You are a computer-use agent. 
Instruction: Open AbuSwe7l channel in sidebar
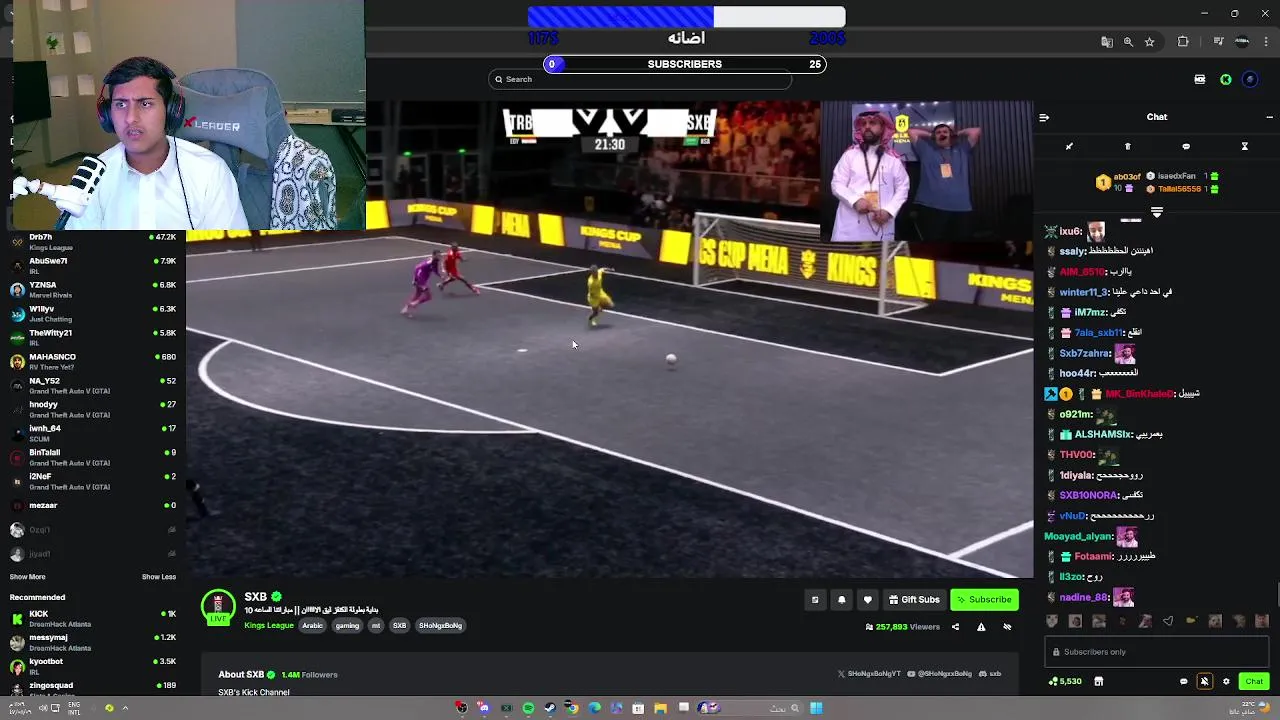click(92, 265)
